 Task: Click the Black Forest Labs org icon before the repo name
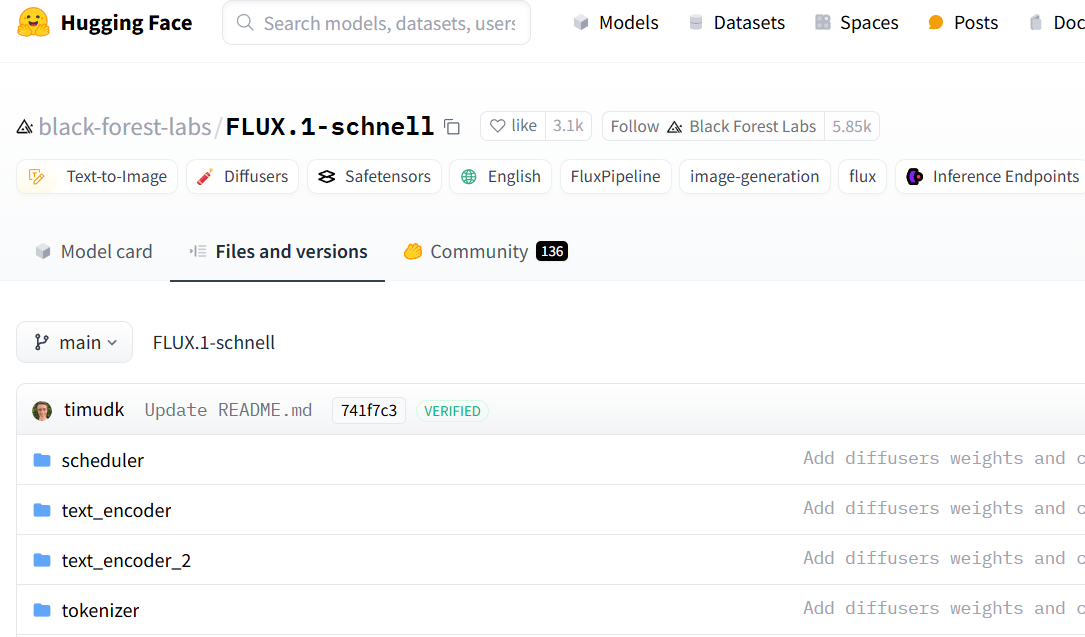(x=25, y=127)
